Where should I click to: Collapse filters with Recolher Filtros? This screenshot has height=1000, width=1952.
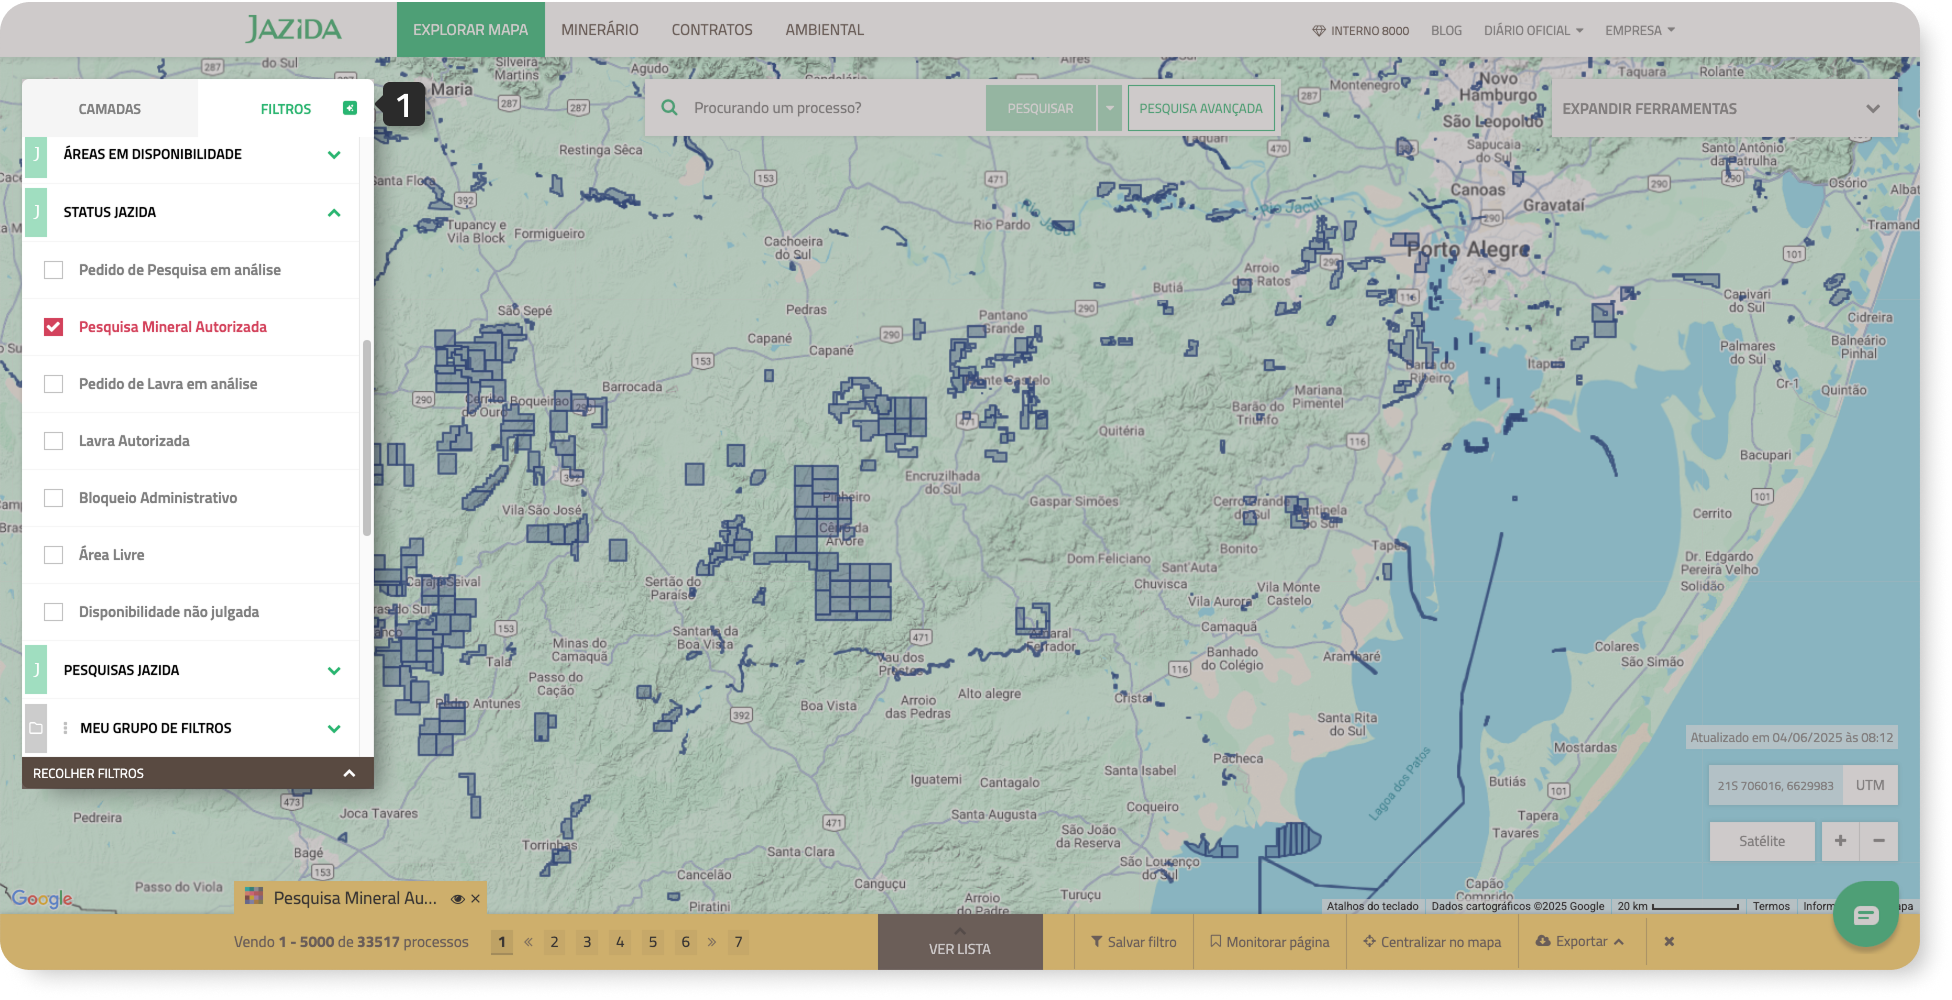(198, 773)
